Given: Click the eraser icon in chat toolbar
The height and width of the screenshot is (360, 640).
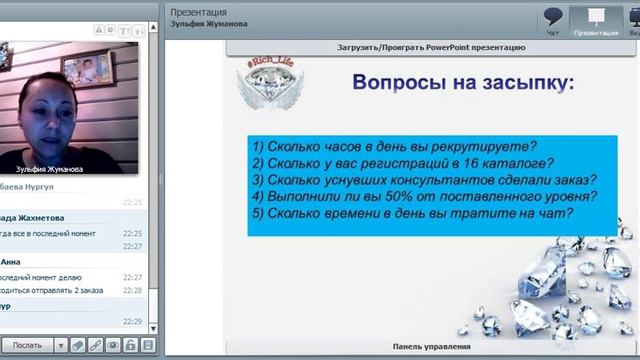Looking at the screenshot, I should 78,345.
